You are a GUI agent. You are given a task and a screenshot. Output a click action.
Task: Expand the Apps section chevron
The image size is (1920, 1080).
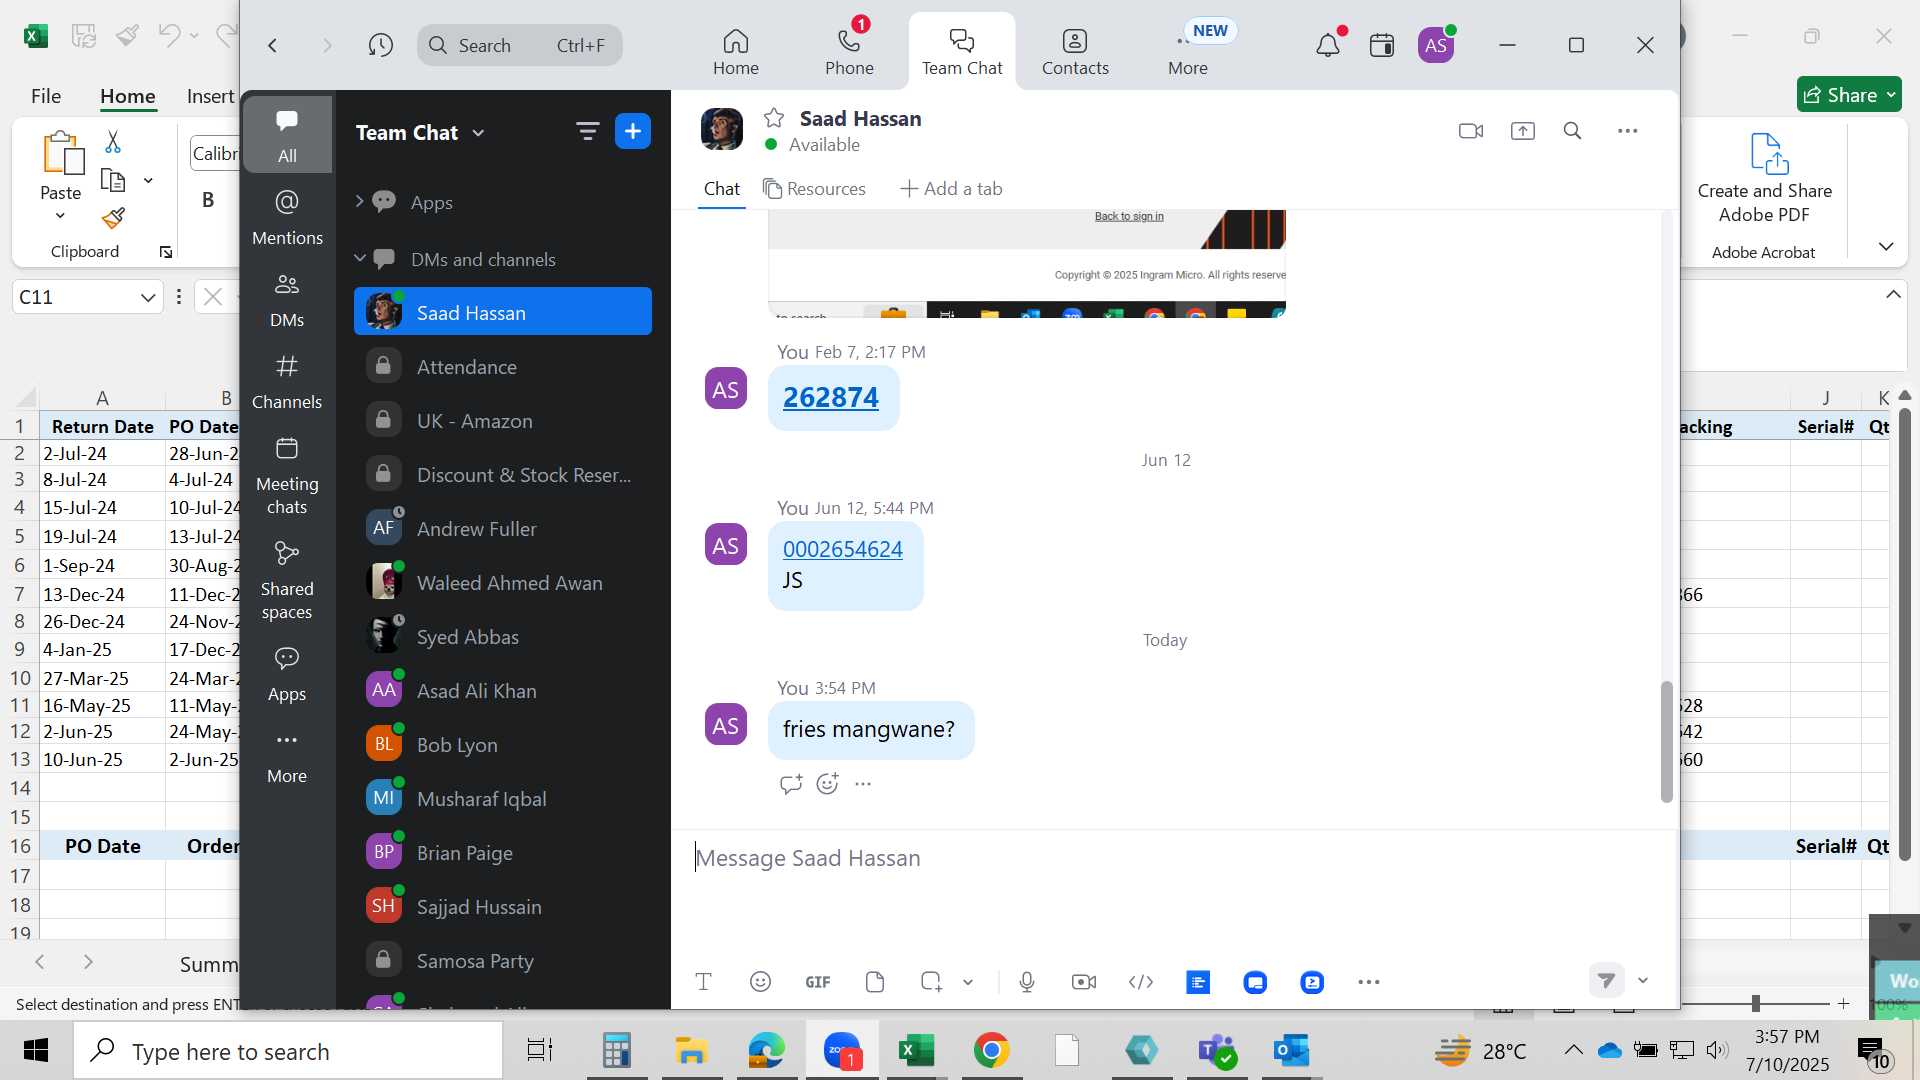click(360, 202)
